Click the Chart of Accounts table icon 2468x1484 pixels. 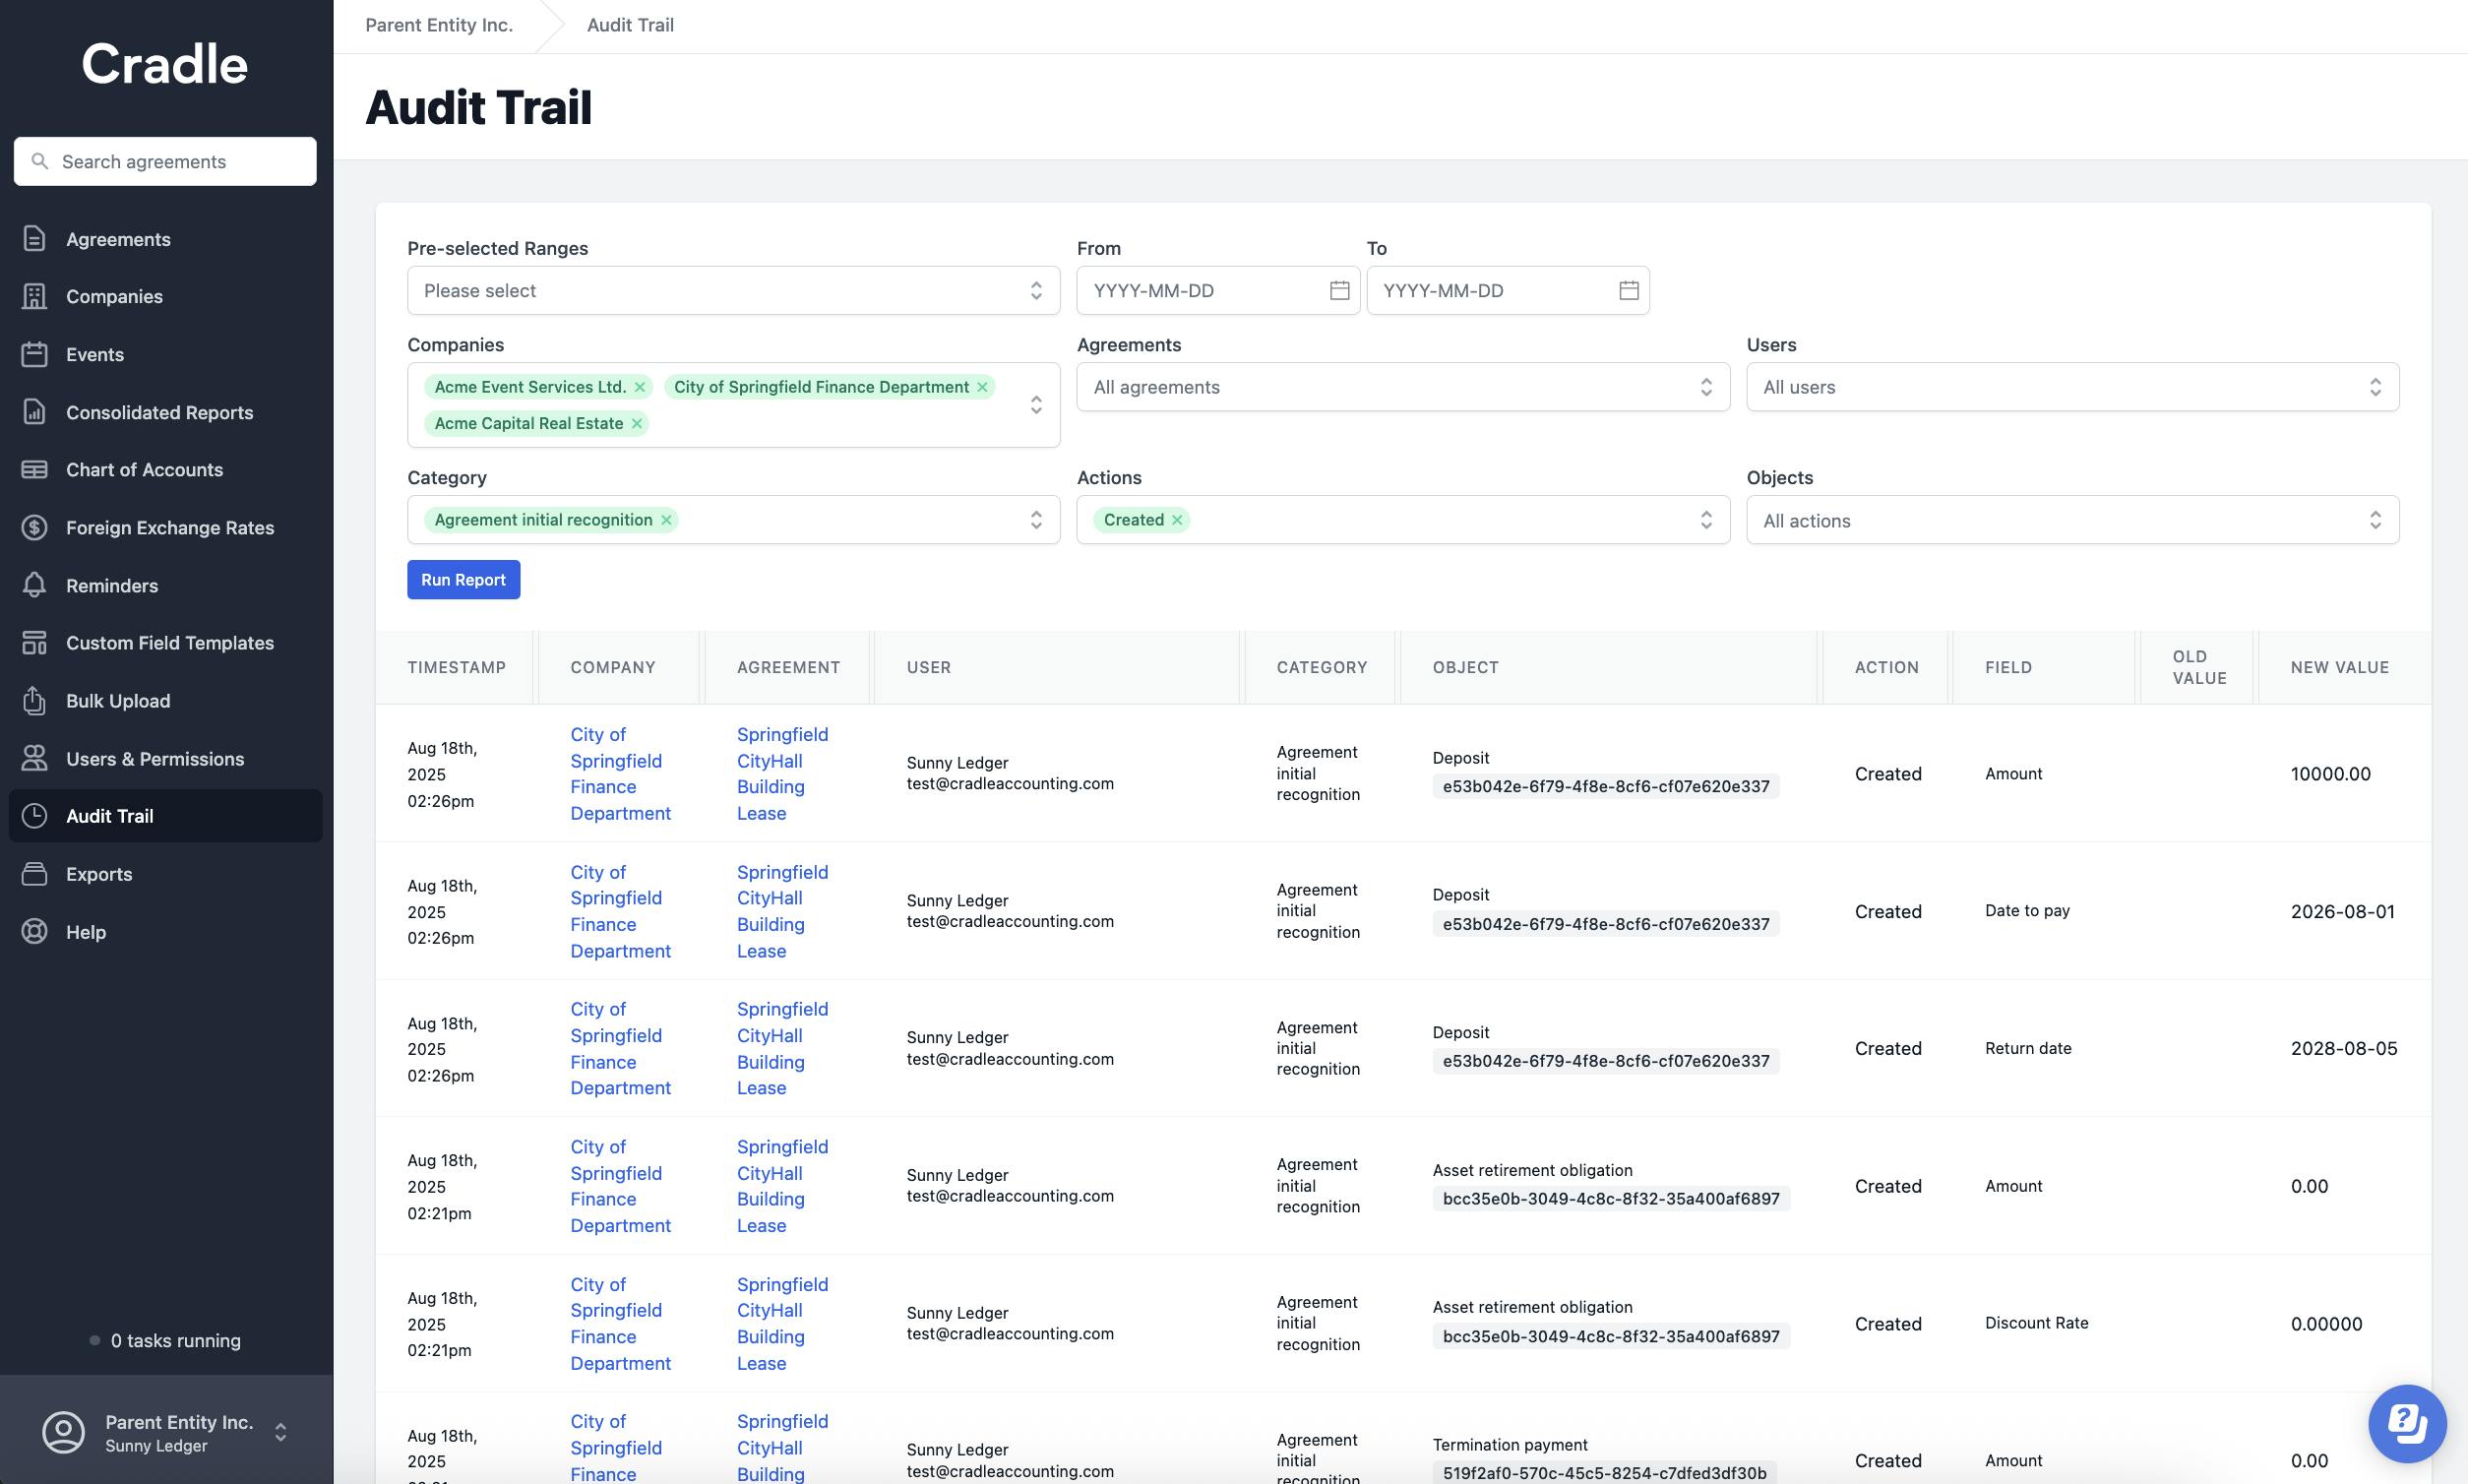(x=34, y=469)
